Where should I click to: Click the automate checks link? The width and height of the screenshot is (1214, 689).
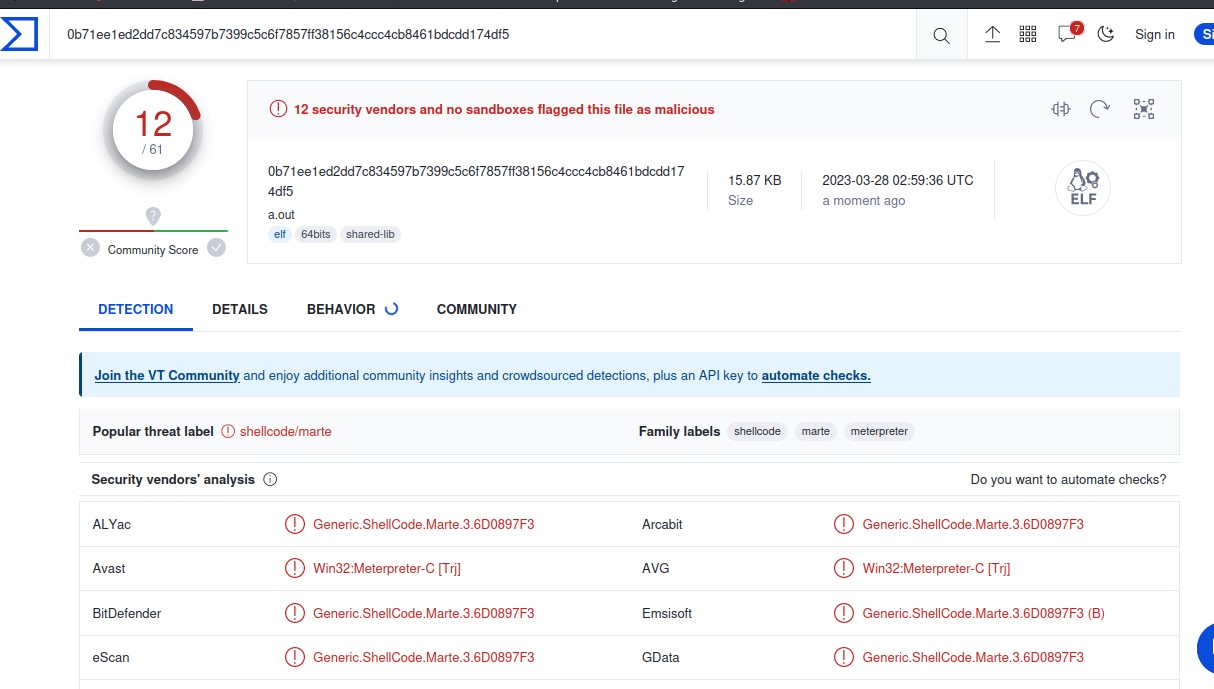(815, 376)
